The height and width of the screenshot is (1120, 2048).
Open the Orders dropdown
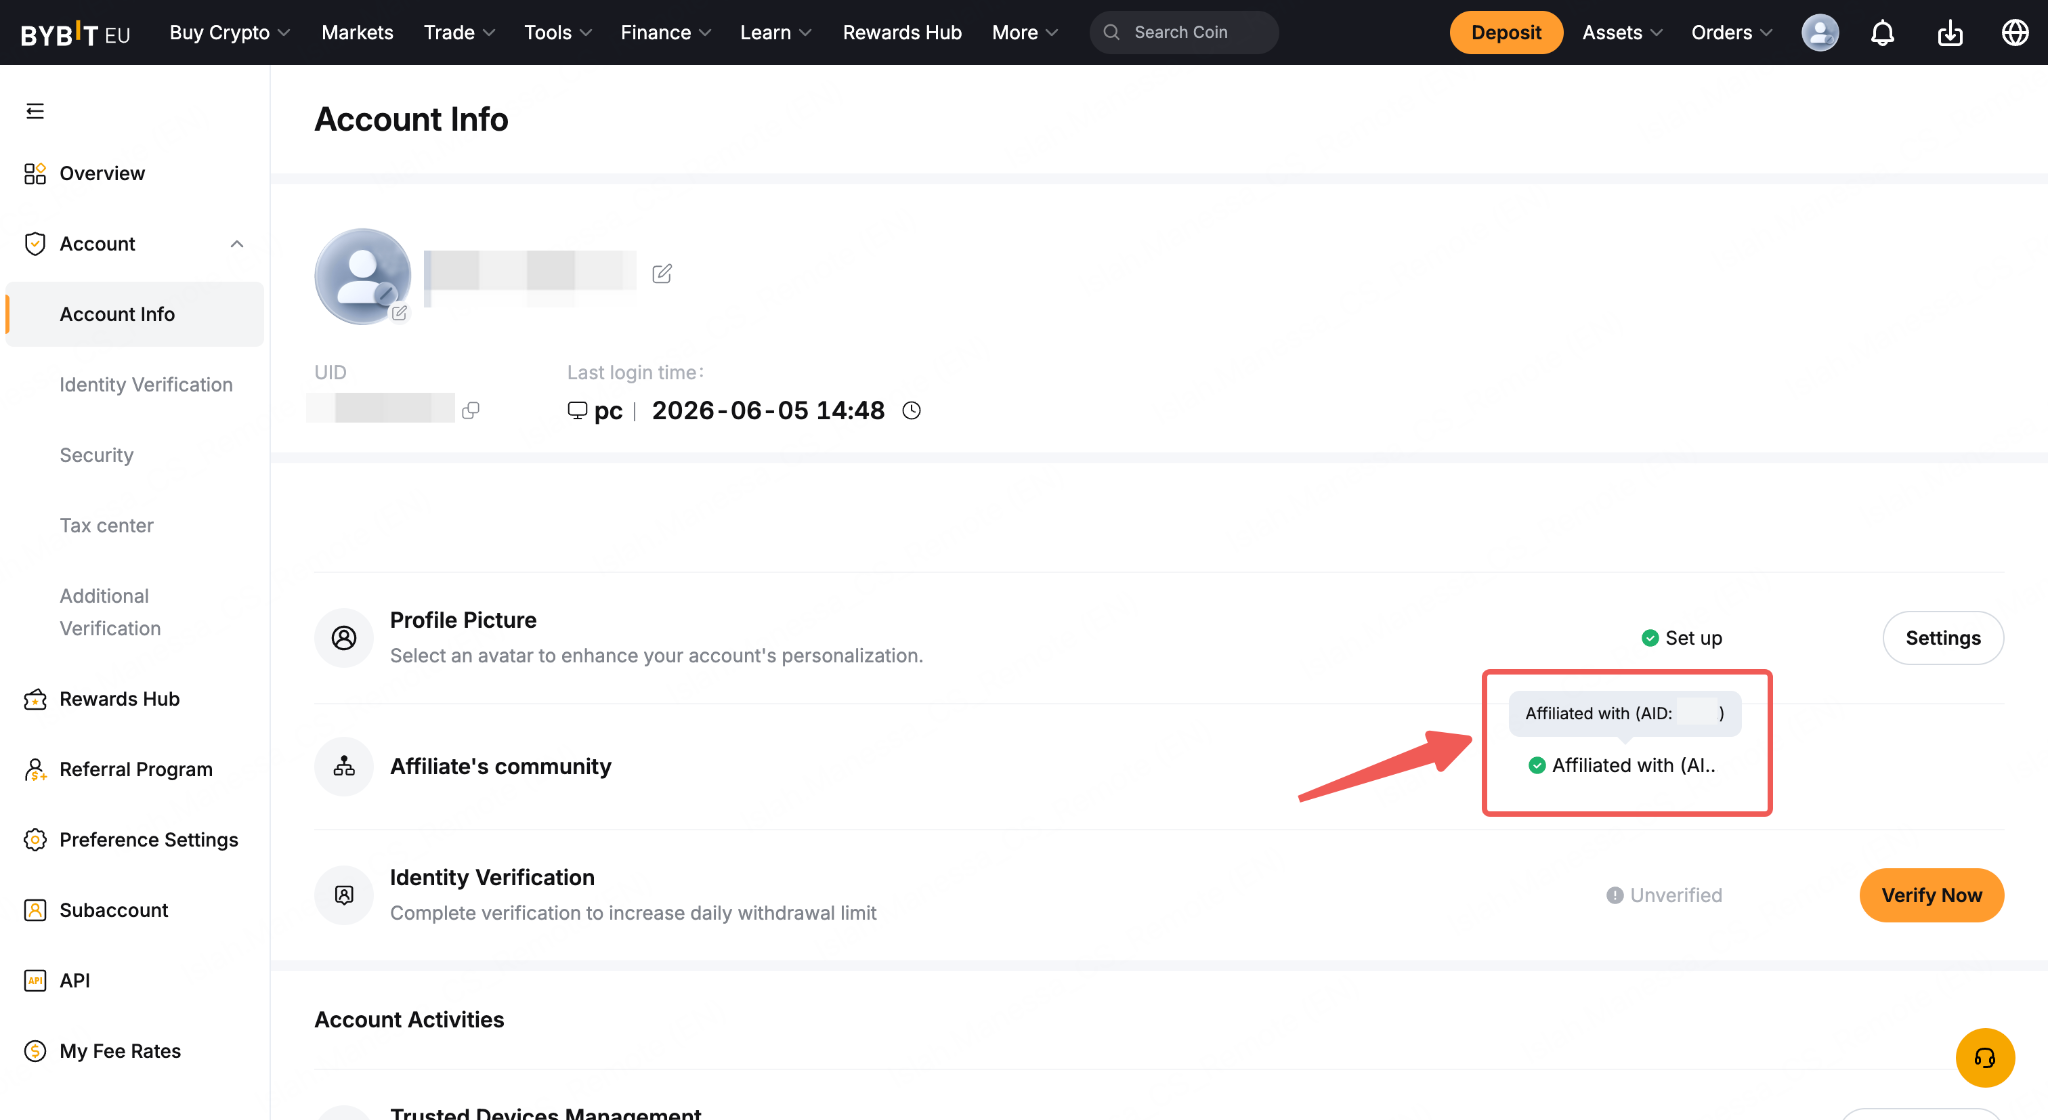pos(1732,33)
